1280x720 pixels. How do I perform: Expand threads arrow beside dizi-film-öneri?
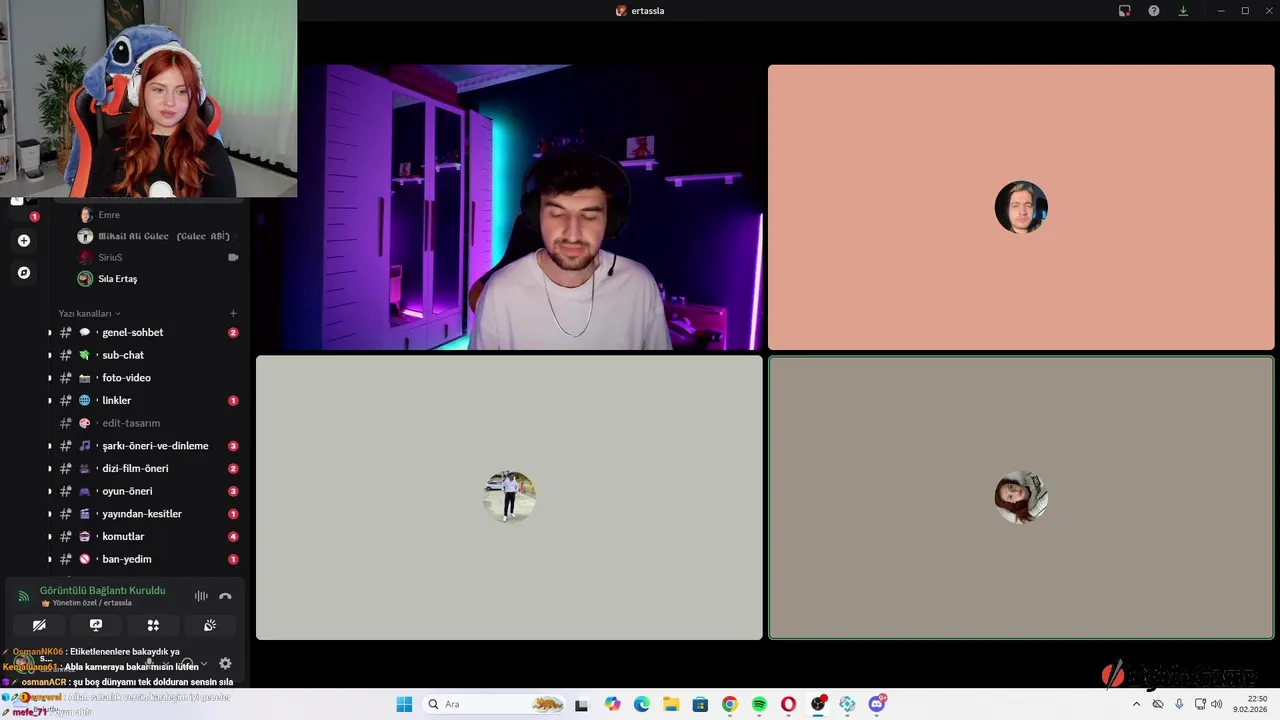pyautogui.click(x=50, y=468)
